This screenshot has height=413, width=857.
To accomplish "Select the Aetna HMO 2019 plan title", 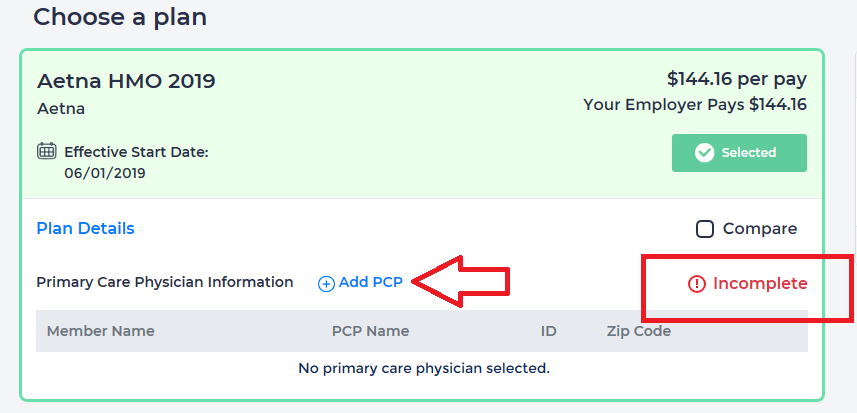I will tap(126, 81).
